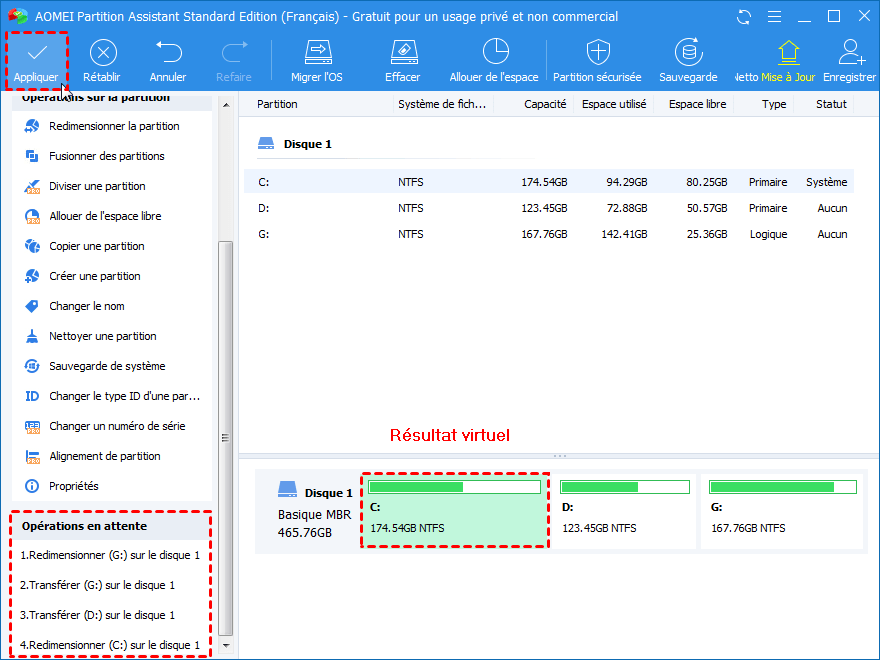Open the Effacer tool
This screenshot has width=880, height=660.
click(x=403, y=61)
